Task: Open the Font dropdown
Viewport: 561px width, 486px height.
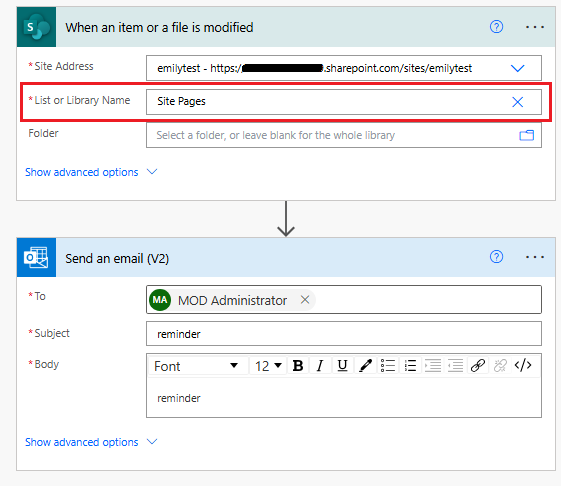Action: click(198, 366)
